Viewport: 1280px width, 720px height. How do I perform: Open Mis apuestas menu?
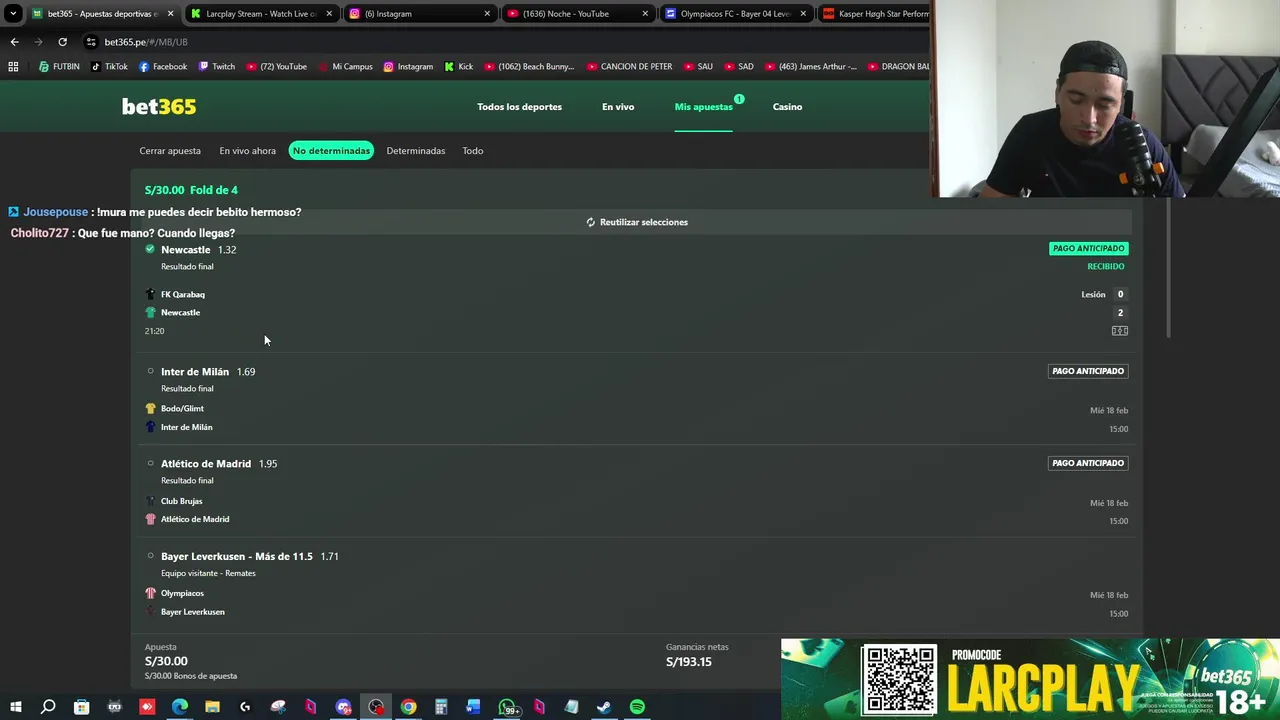(x=703, y=107)
